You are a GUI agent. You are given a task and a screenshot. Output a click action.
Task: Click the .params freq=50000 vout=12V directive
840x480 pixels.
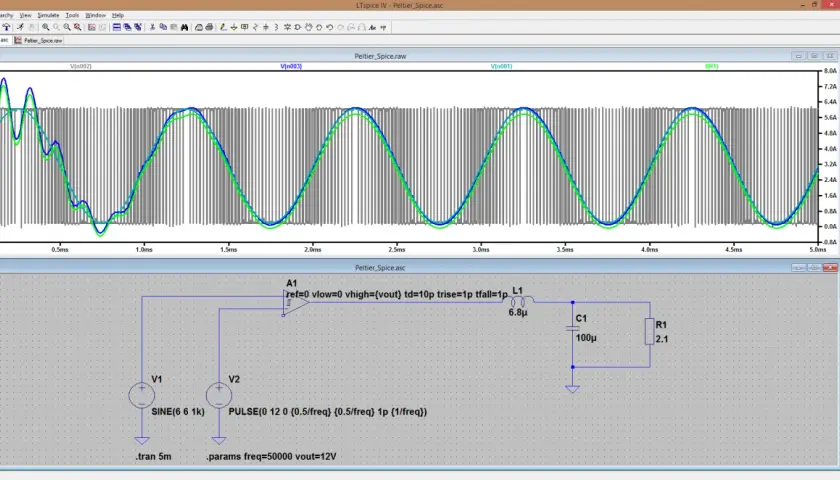272,457
